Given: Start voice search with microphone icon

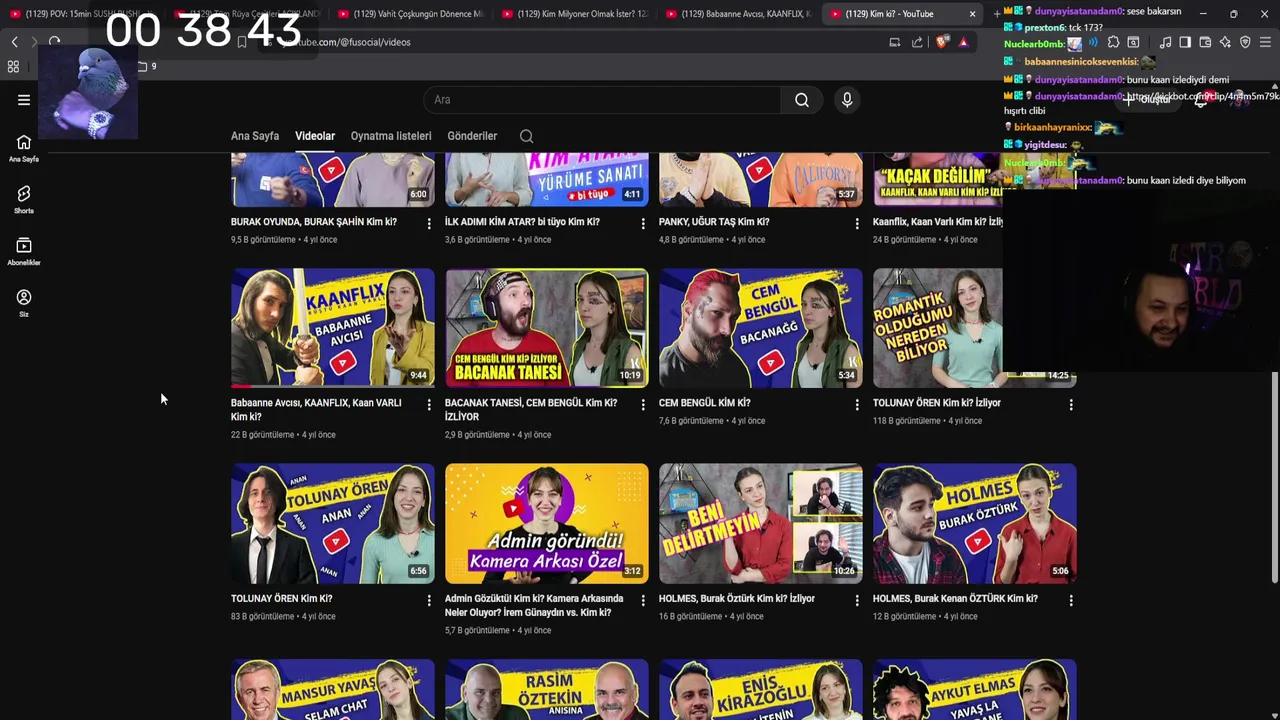Looking at the screenshot, I should pyautogui.click(x=847, y=100).
